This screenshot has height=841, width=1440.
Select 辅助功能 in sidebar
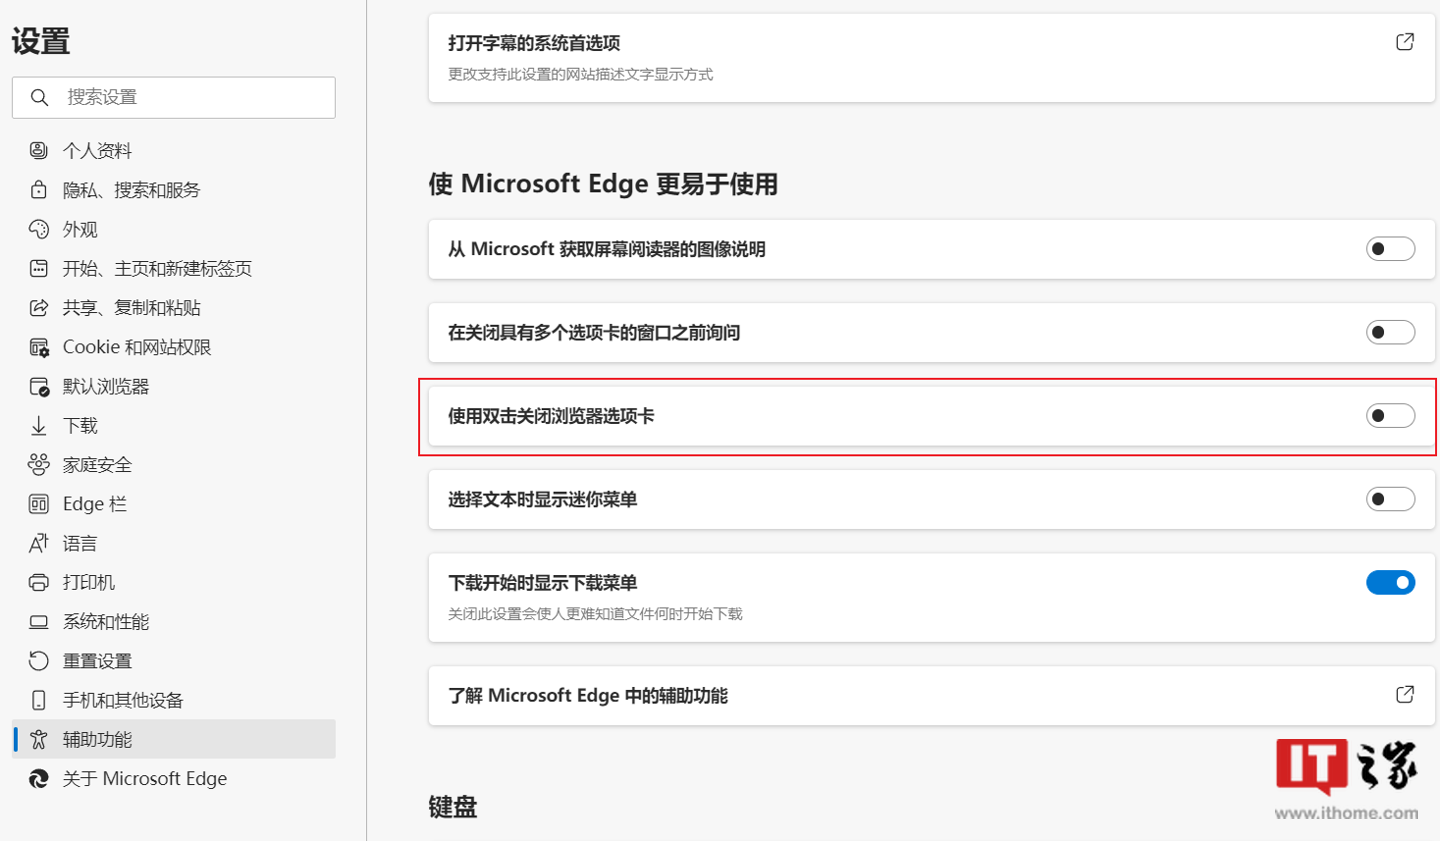click(x=174, y=739)
